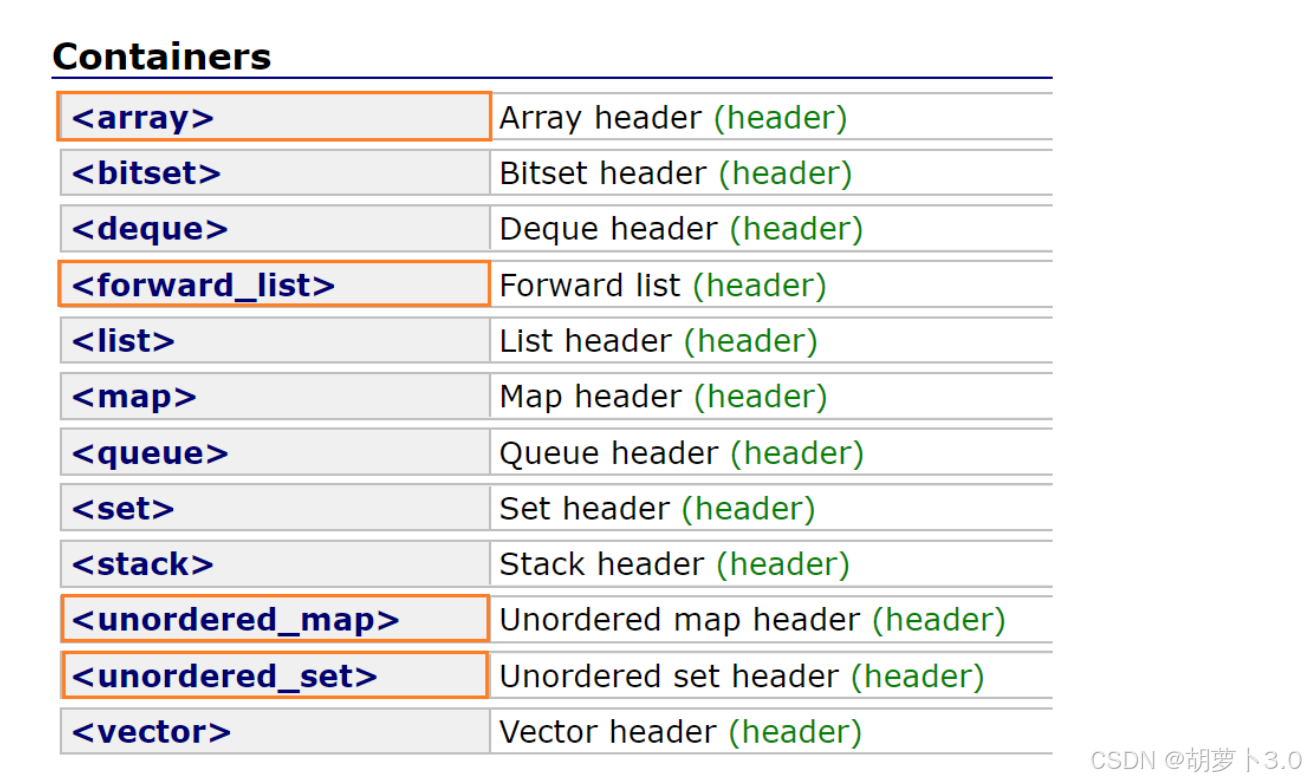Click the <stack> link
The image size is (1306, 782).
143,564
